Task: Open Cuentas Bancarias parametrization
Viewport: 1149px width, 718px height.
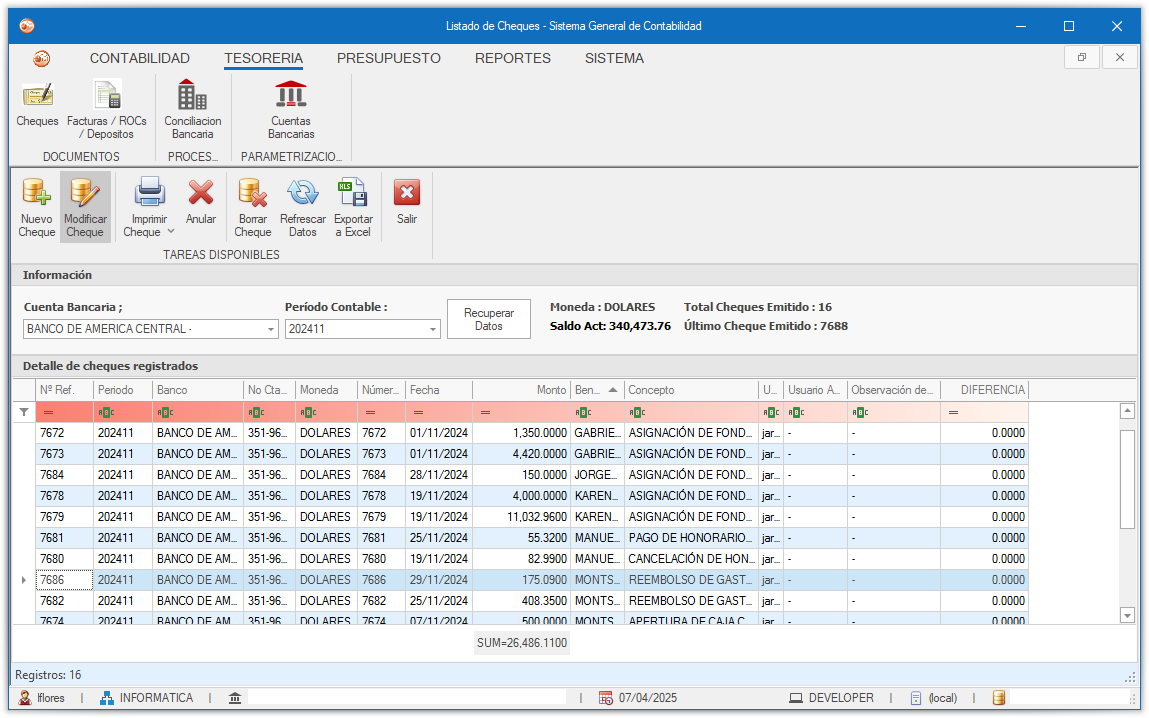Action: [291, 110]
